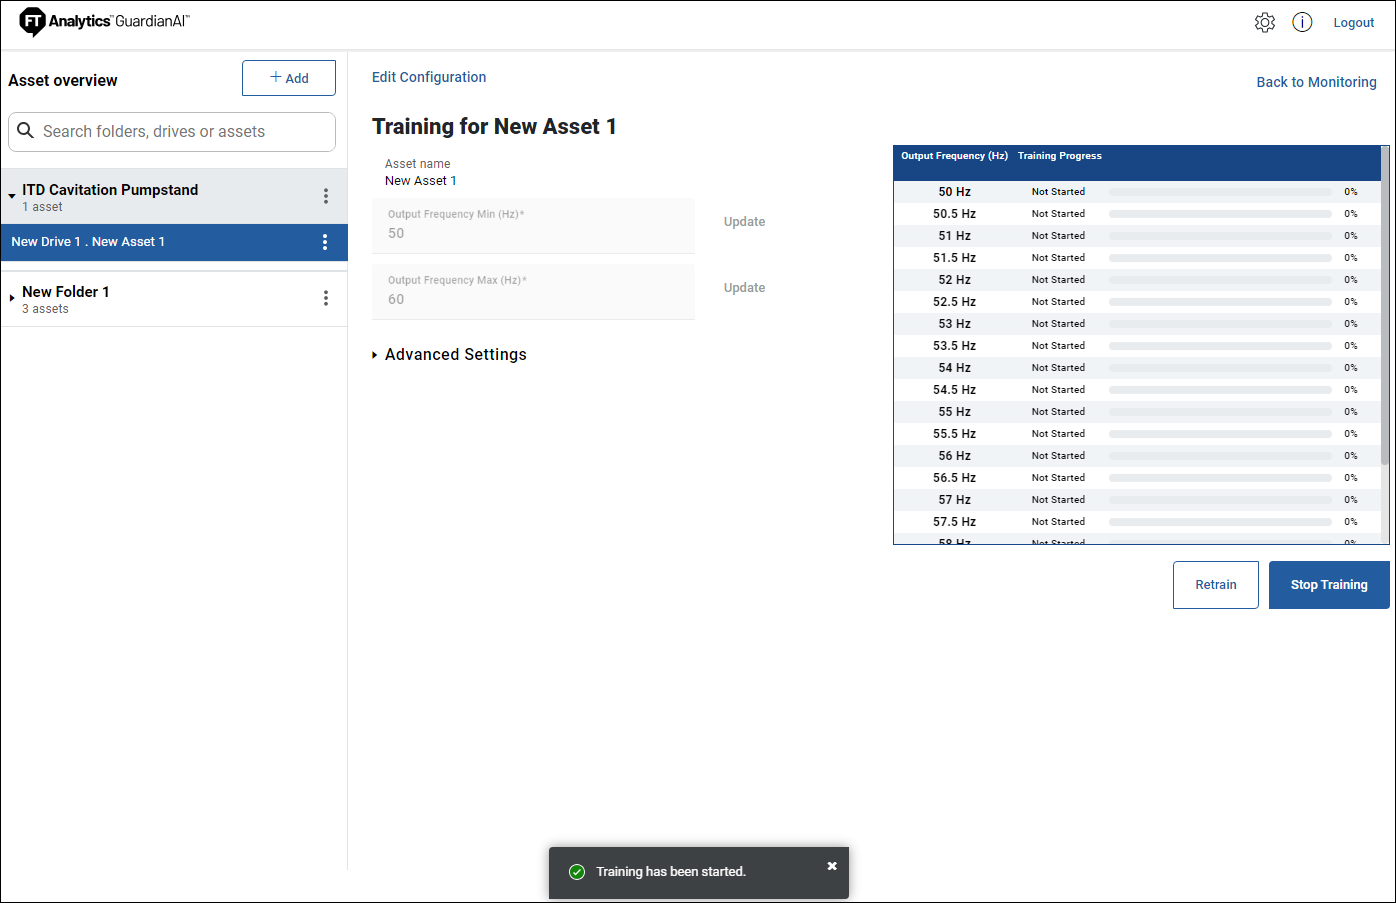Open ITD Cavitation Pumpstand options menu
This screenshot has width=1396, height=903.
click(325, 196)
